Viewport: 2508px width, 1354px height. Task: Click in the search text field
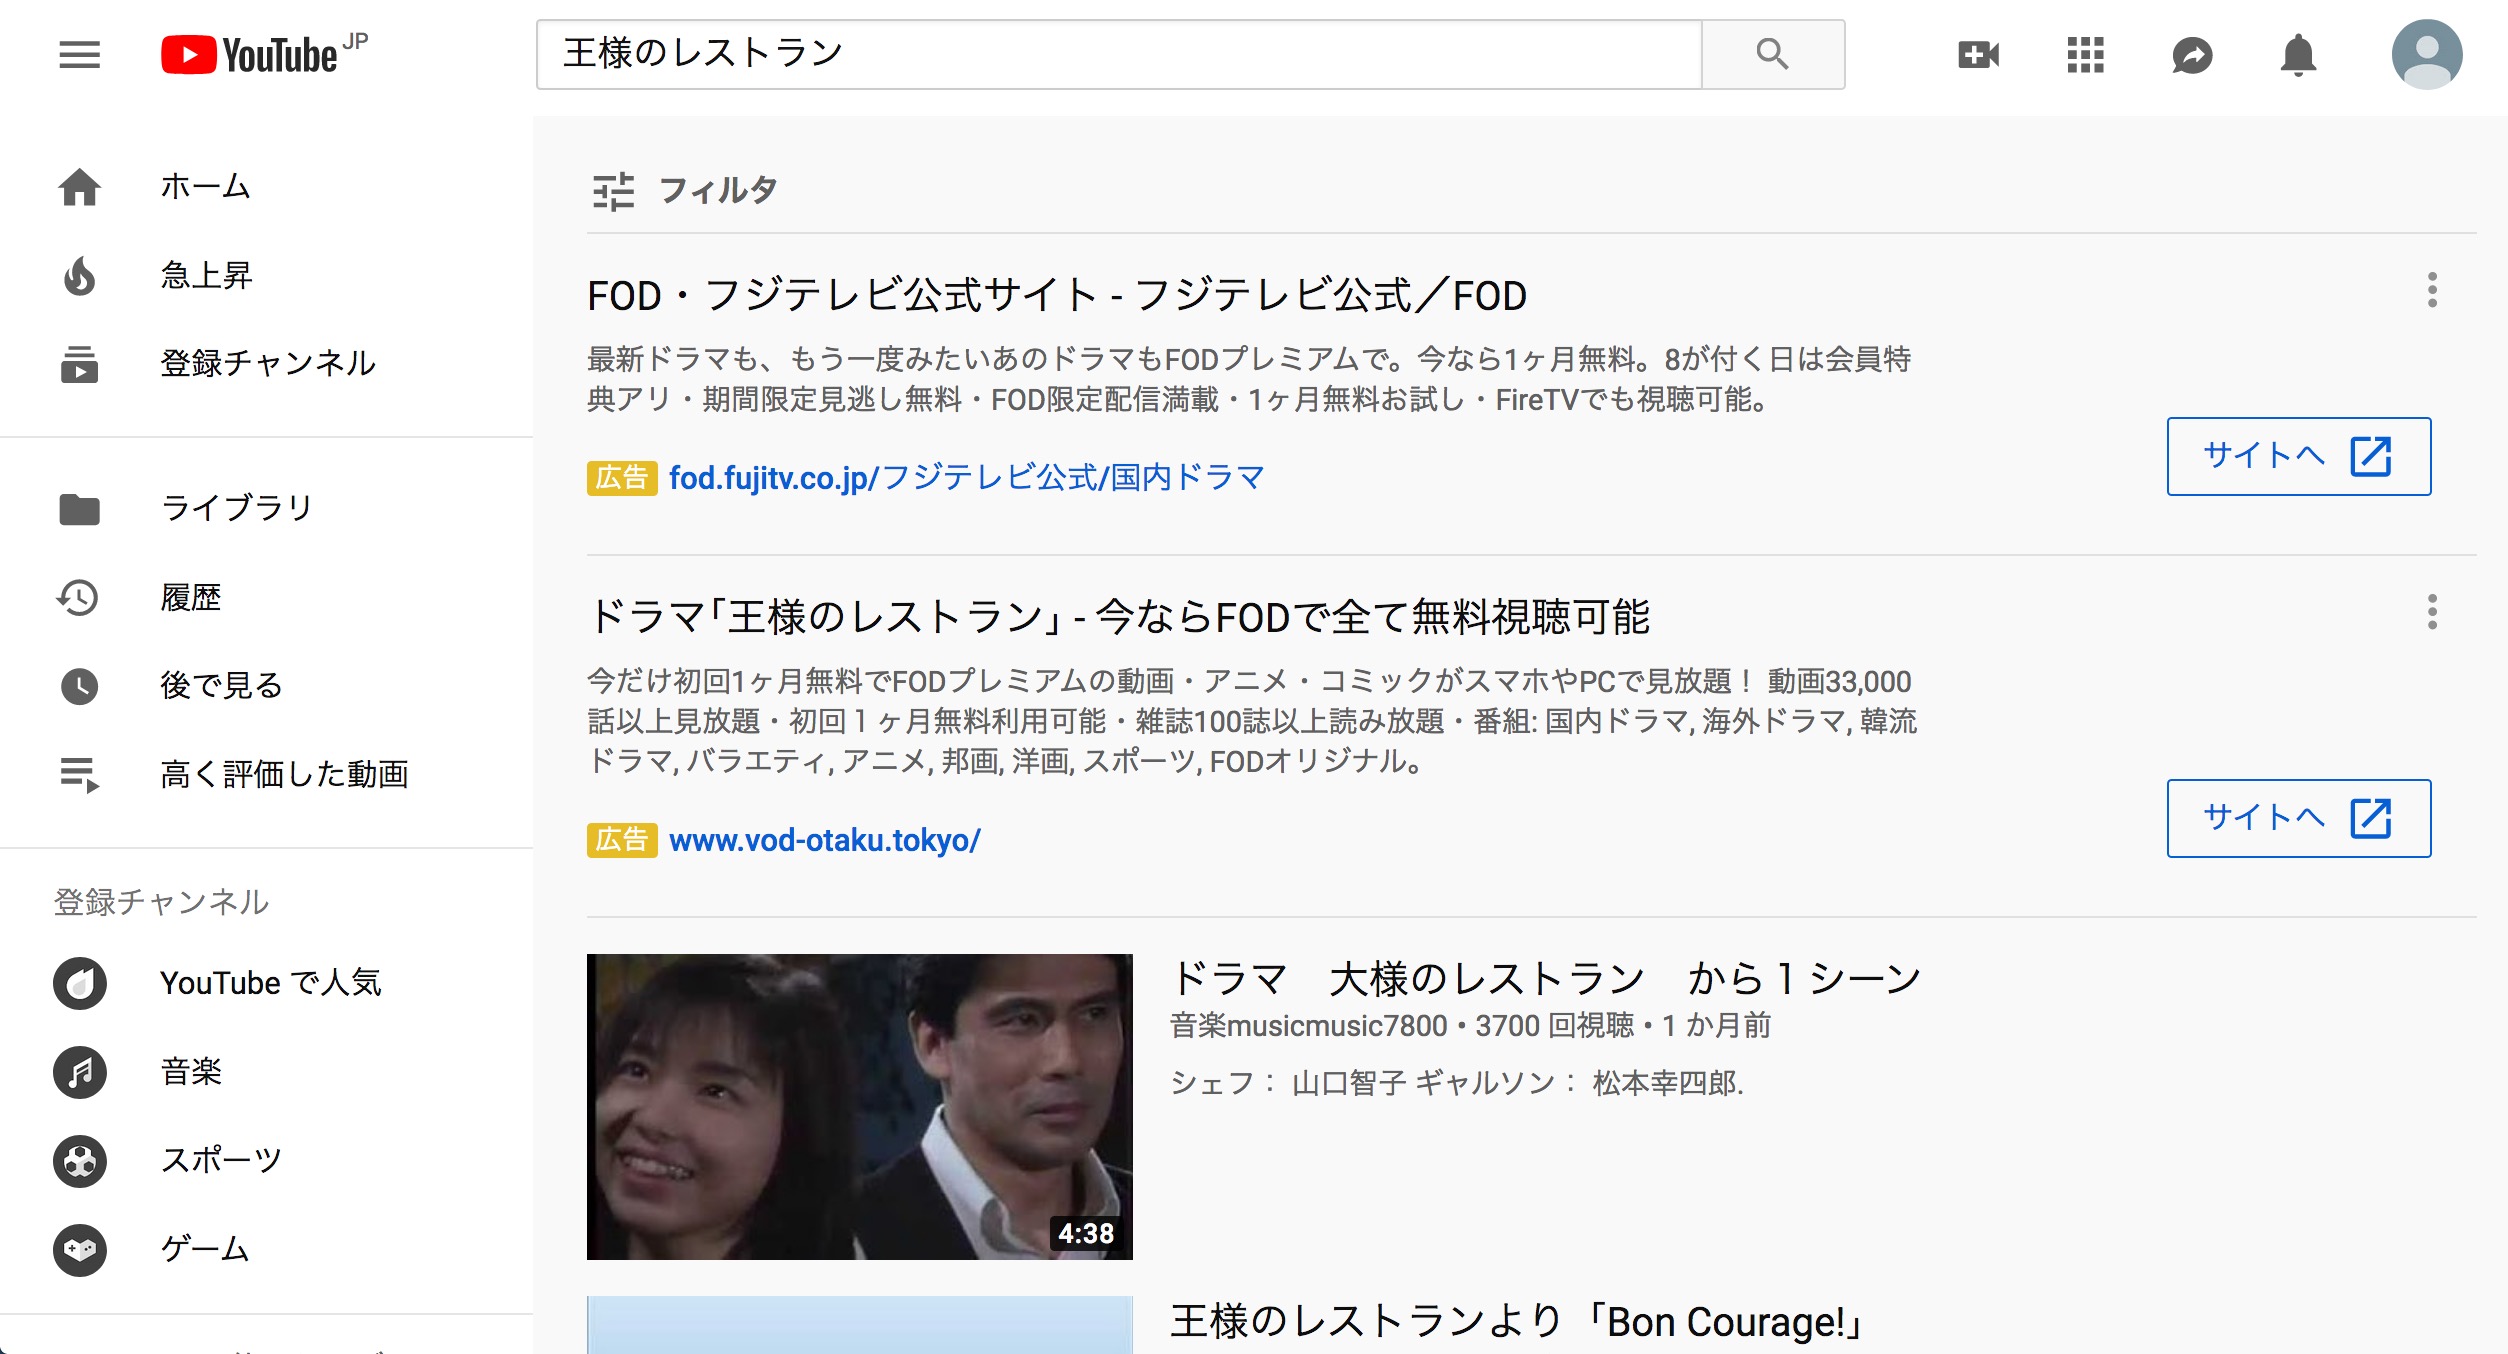click(x=1118, y=54)
